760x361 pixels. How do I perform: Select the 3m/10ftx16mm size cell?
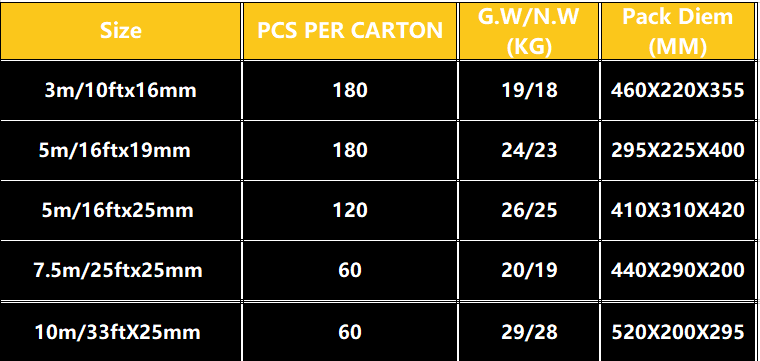coord(121,91)
